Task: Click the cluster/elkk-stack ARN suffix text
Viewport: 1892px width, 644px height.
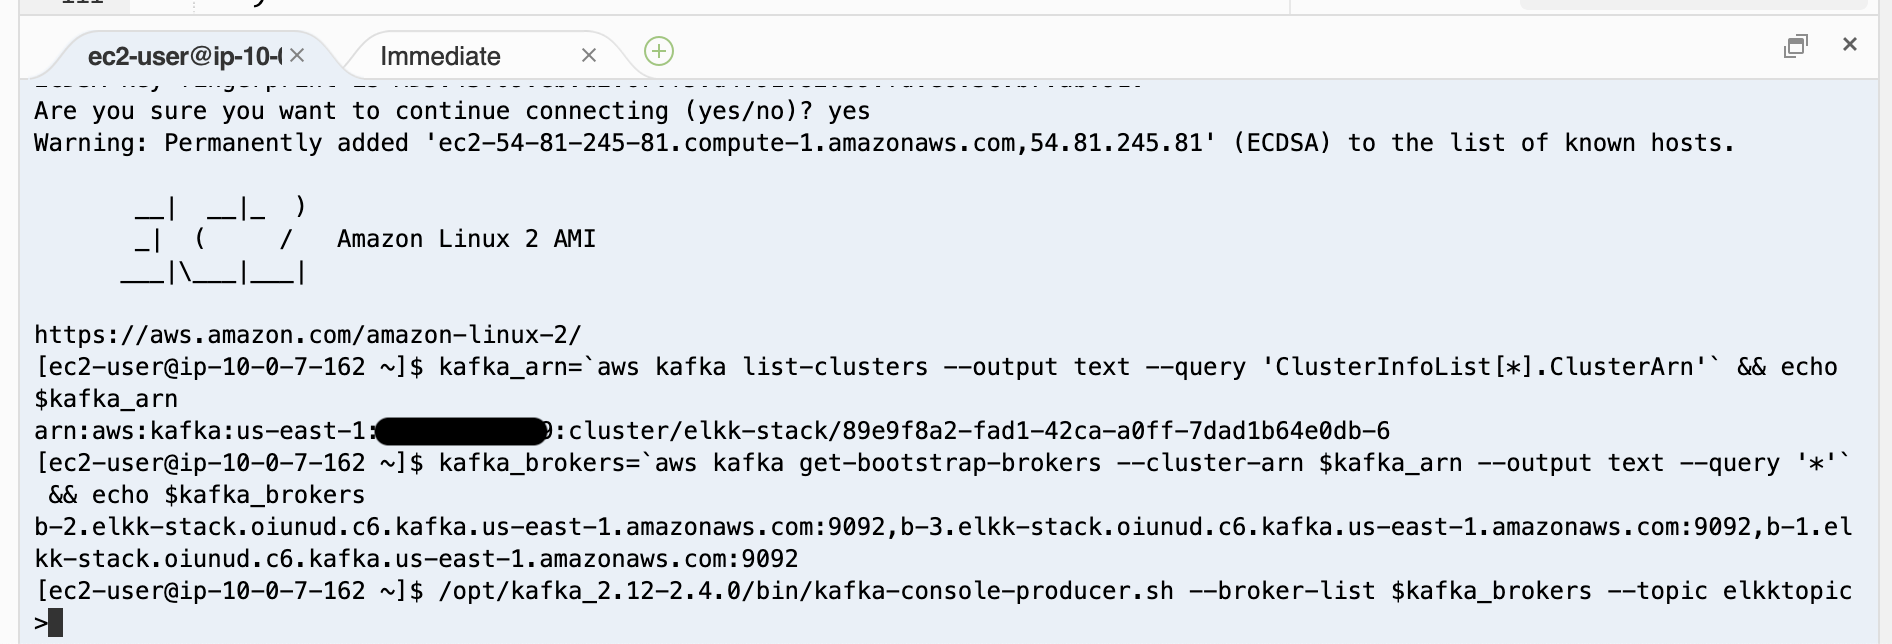Action: (979, 431)
